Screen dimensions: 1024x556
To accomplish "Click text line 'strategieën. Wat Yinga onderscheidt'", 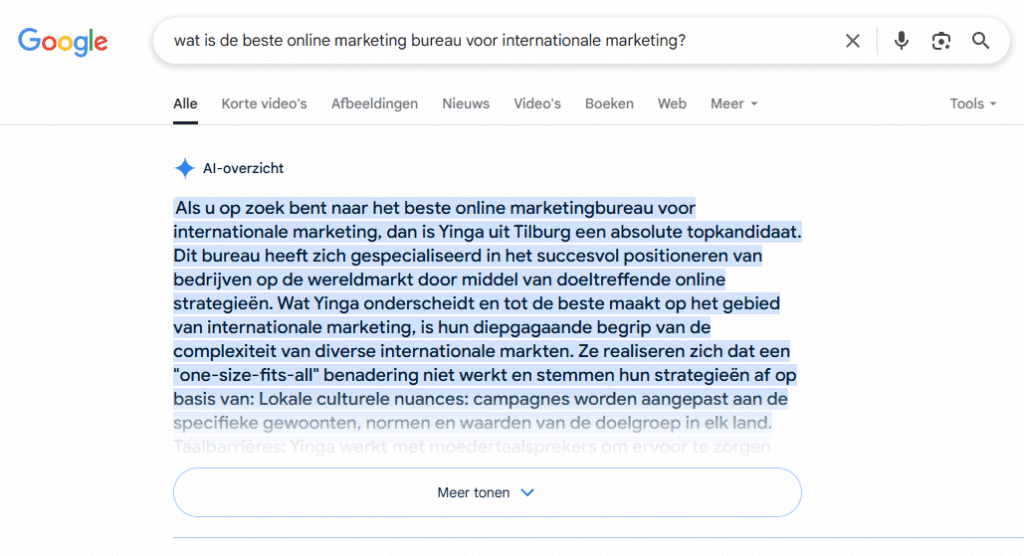I will [x=477, y=303].
